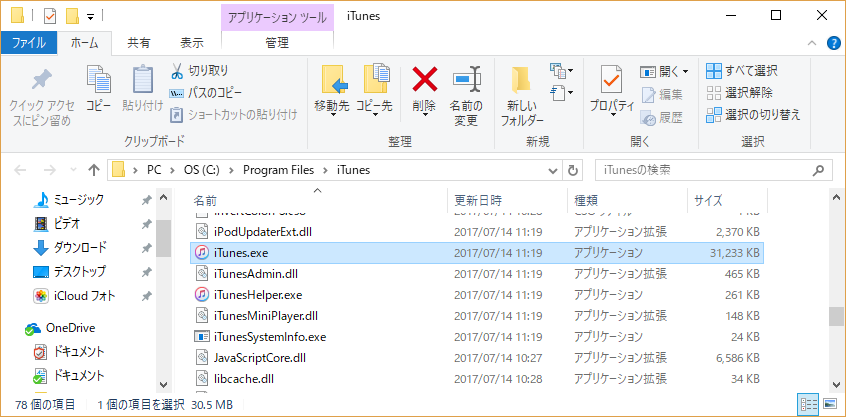Click the search magnifier icon
The height and width of the screenshot is (417, 846).
(818, 170)
